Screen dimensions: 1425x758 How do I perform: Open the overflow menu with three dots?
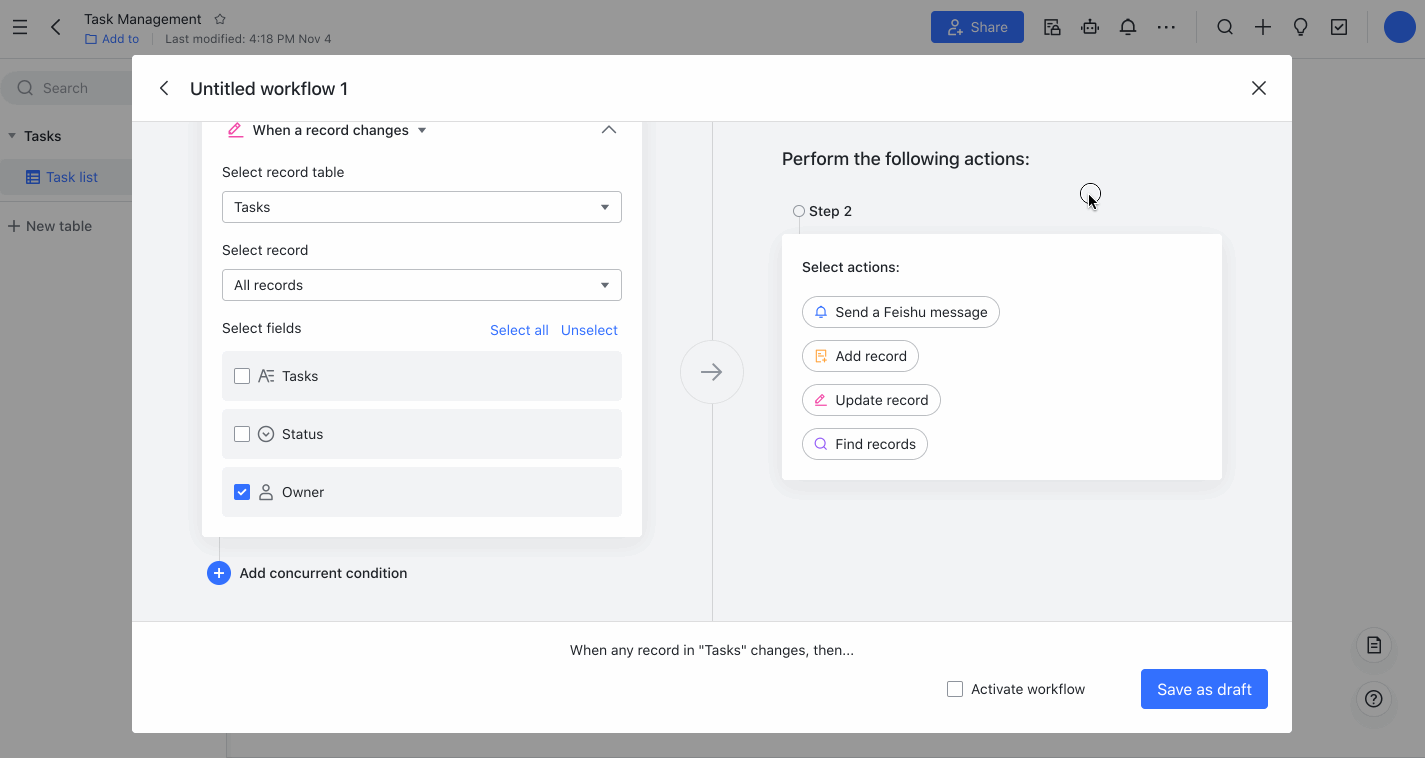click(1166, 27)
